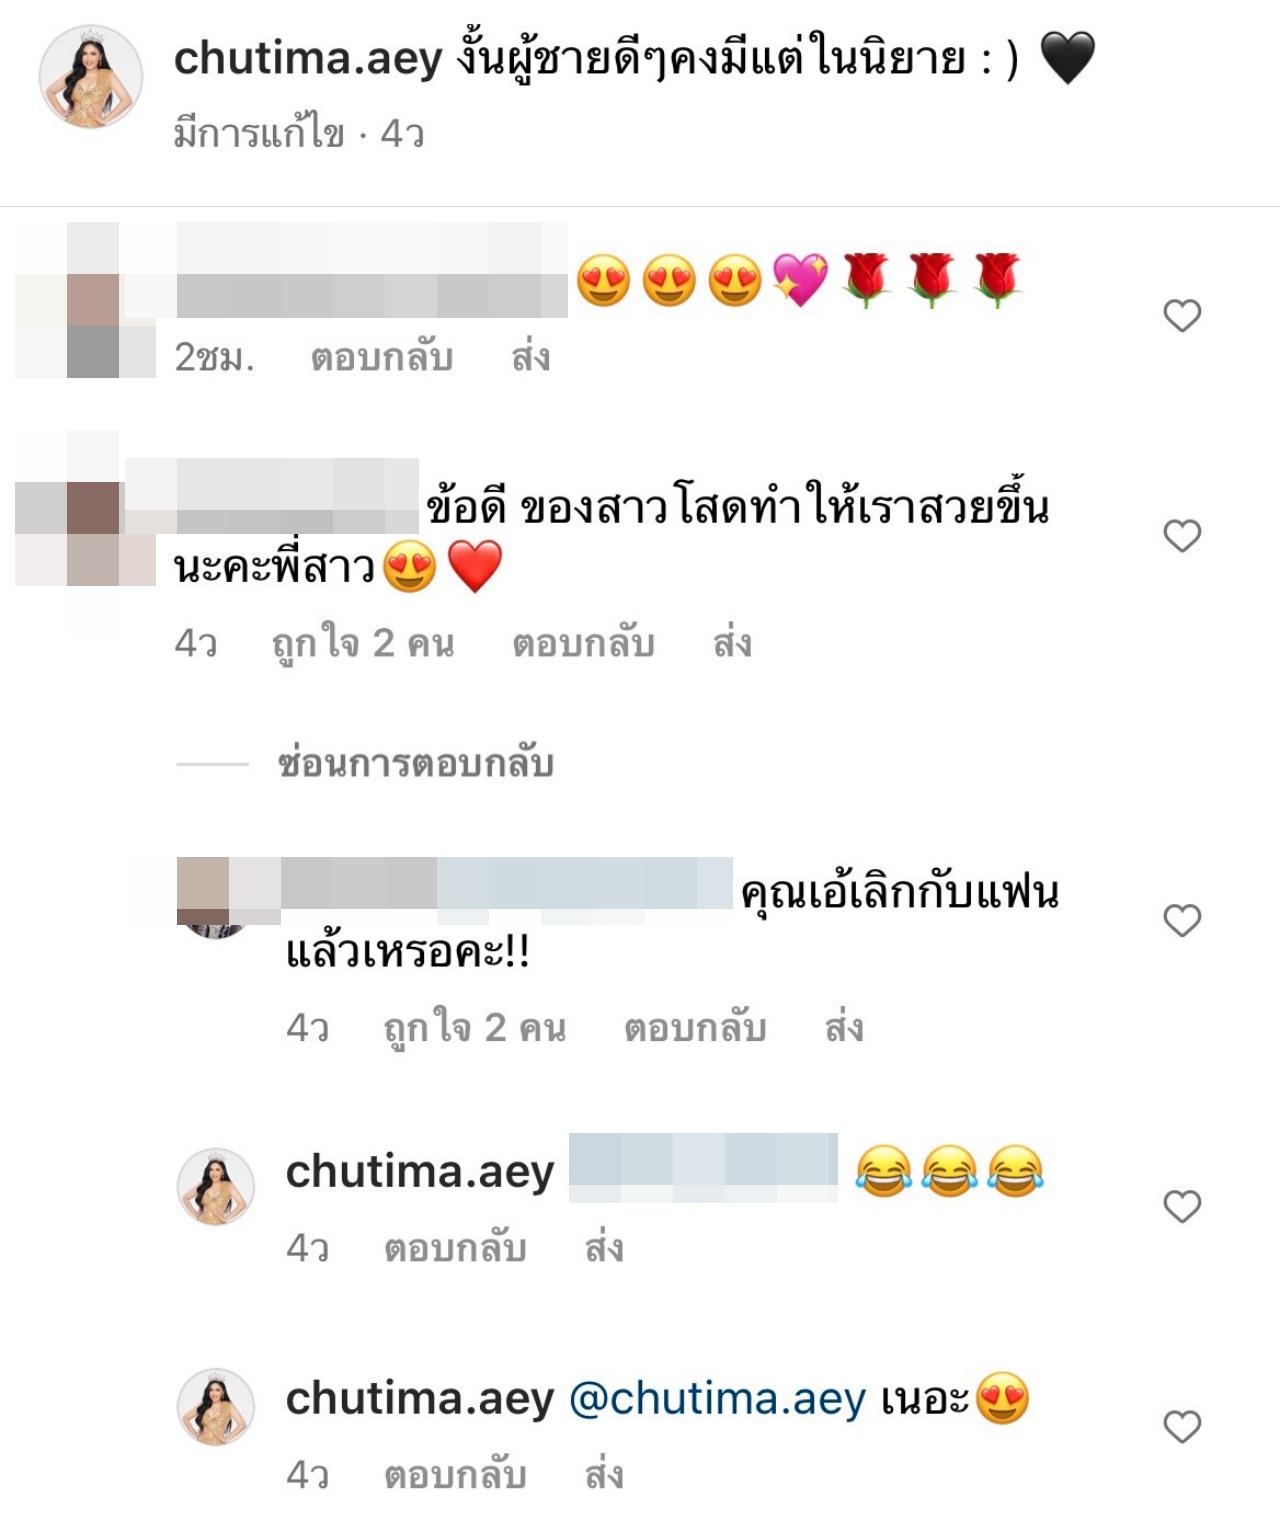Reply to chutima.aey เนอะ comment via ตอบกลับ

click(455, 1475)
